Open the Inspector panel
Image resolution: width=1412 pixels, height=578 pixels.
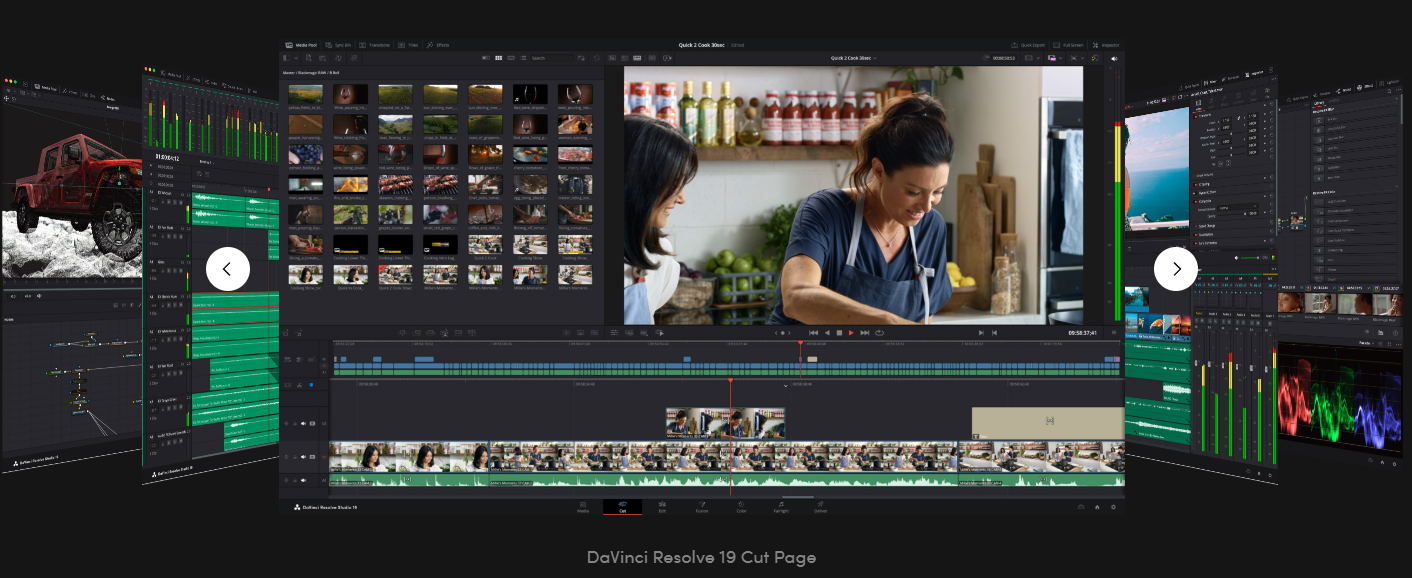pyautogui.click(x=1106, y=45)
